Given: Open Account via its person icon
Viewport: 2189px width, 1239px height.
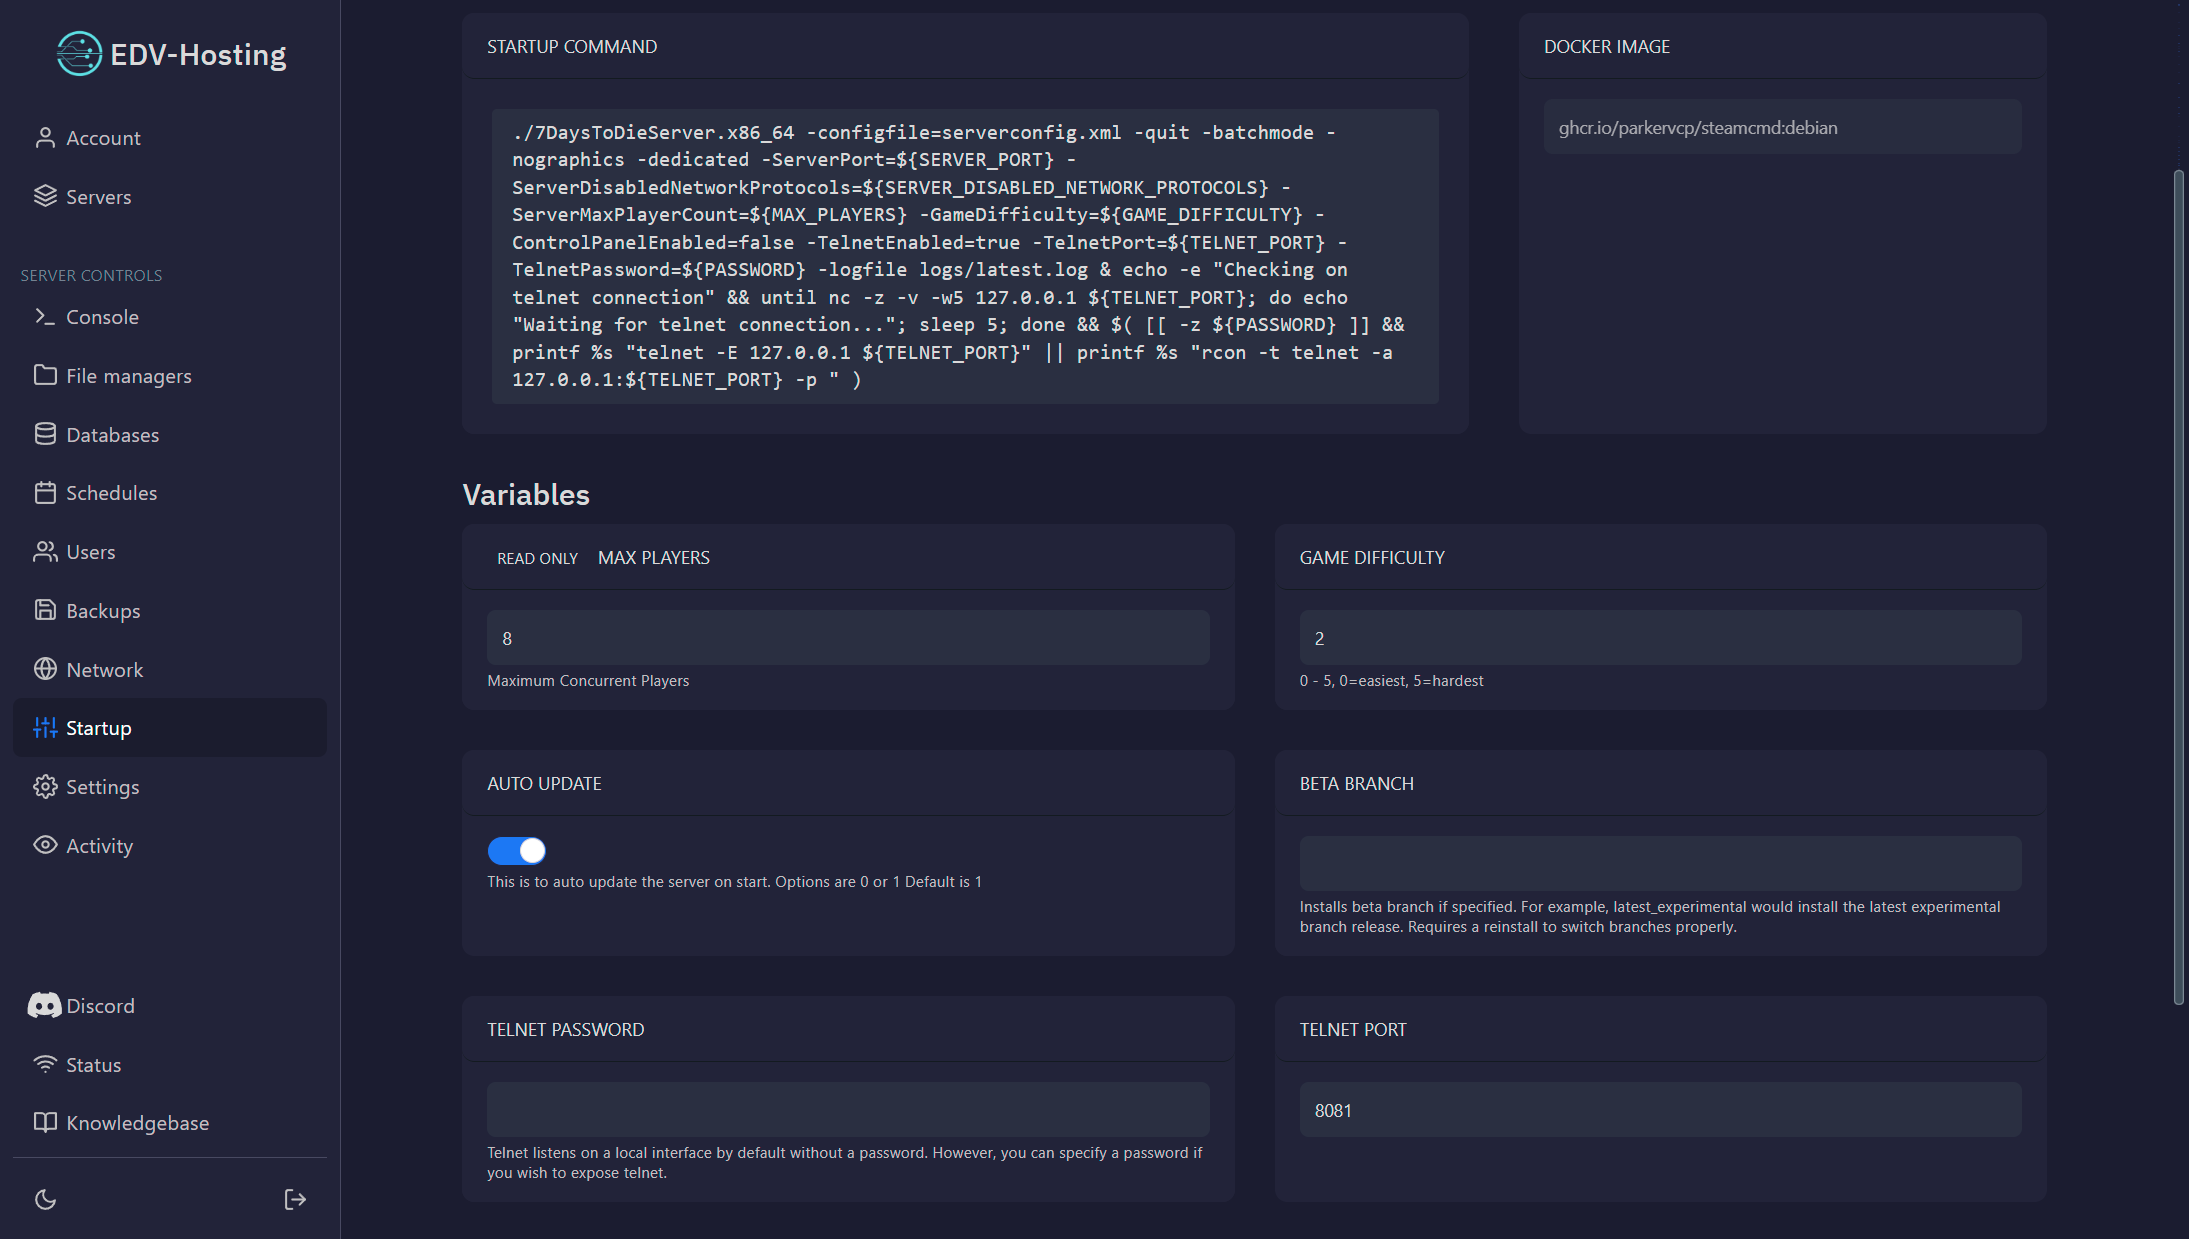Looking at the screenshot, I should click(x=45, y=138).
